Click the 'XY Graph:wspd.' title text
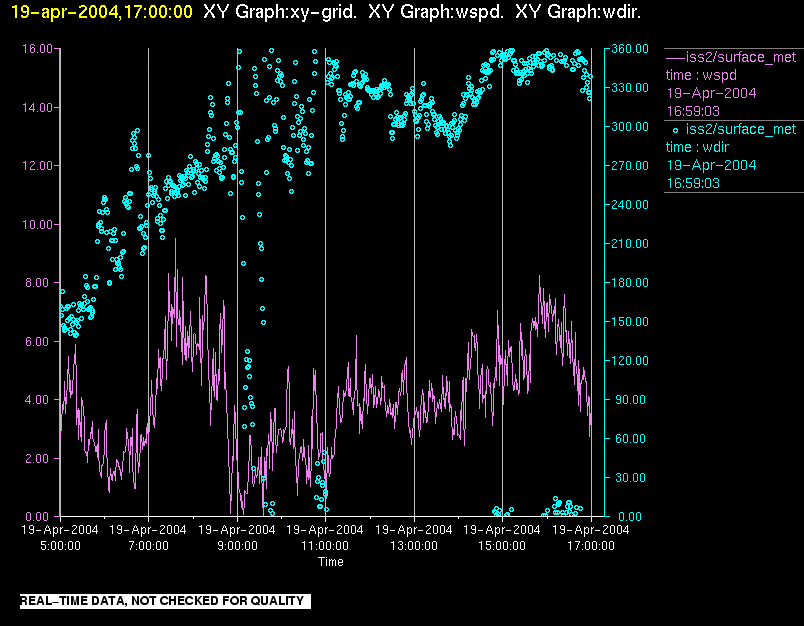 coord(436,12)
